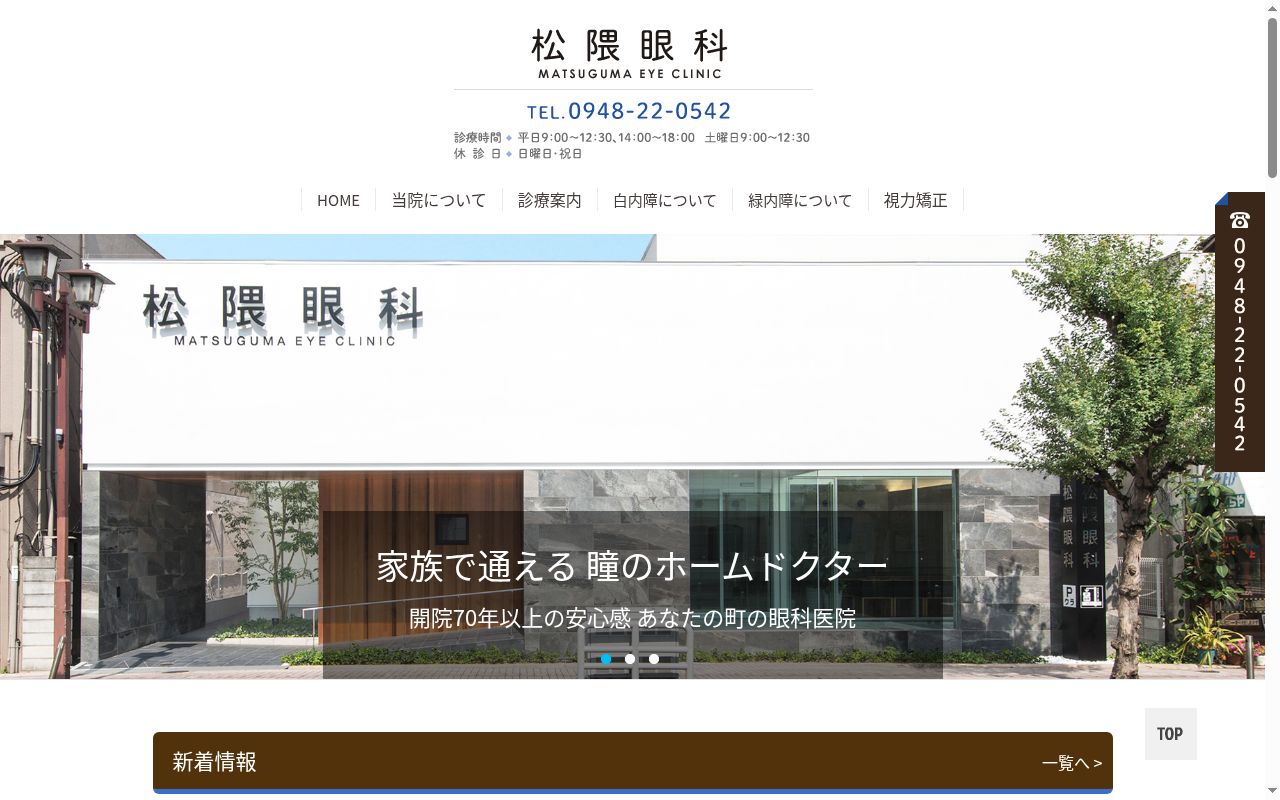Image resolution: width=1280 pixels, height=800 pixels.
Task: Click the 開院70年以上の安心感 subtitle text
Action: (632, 618)
